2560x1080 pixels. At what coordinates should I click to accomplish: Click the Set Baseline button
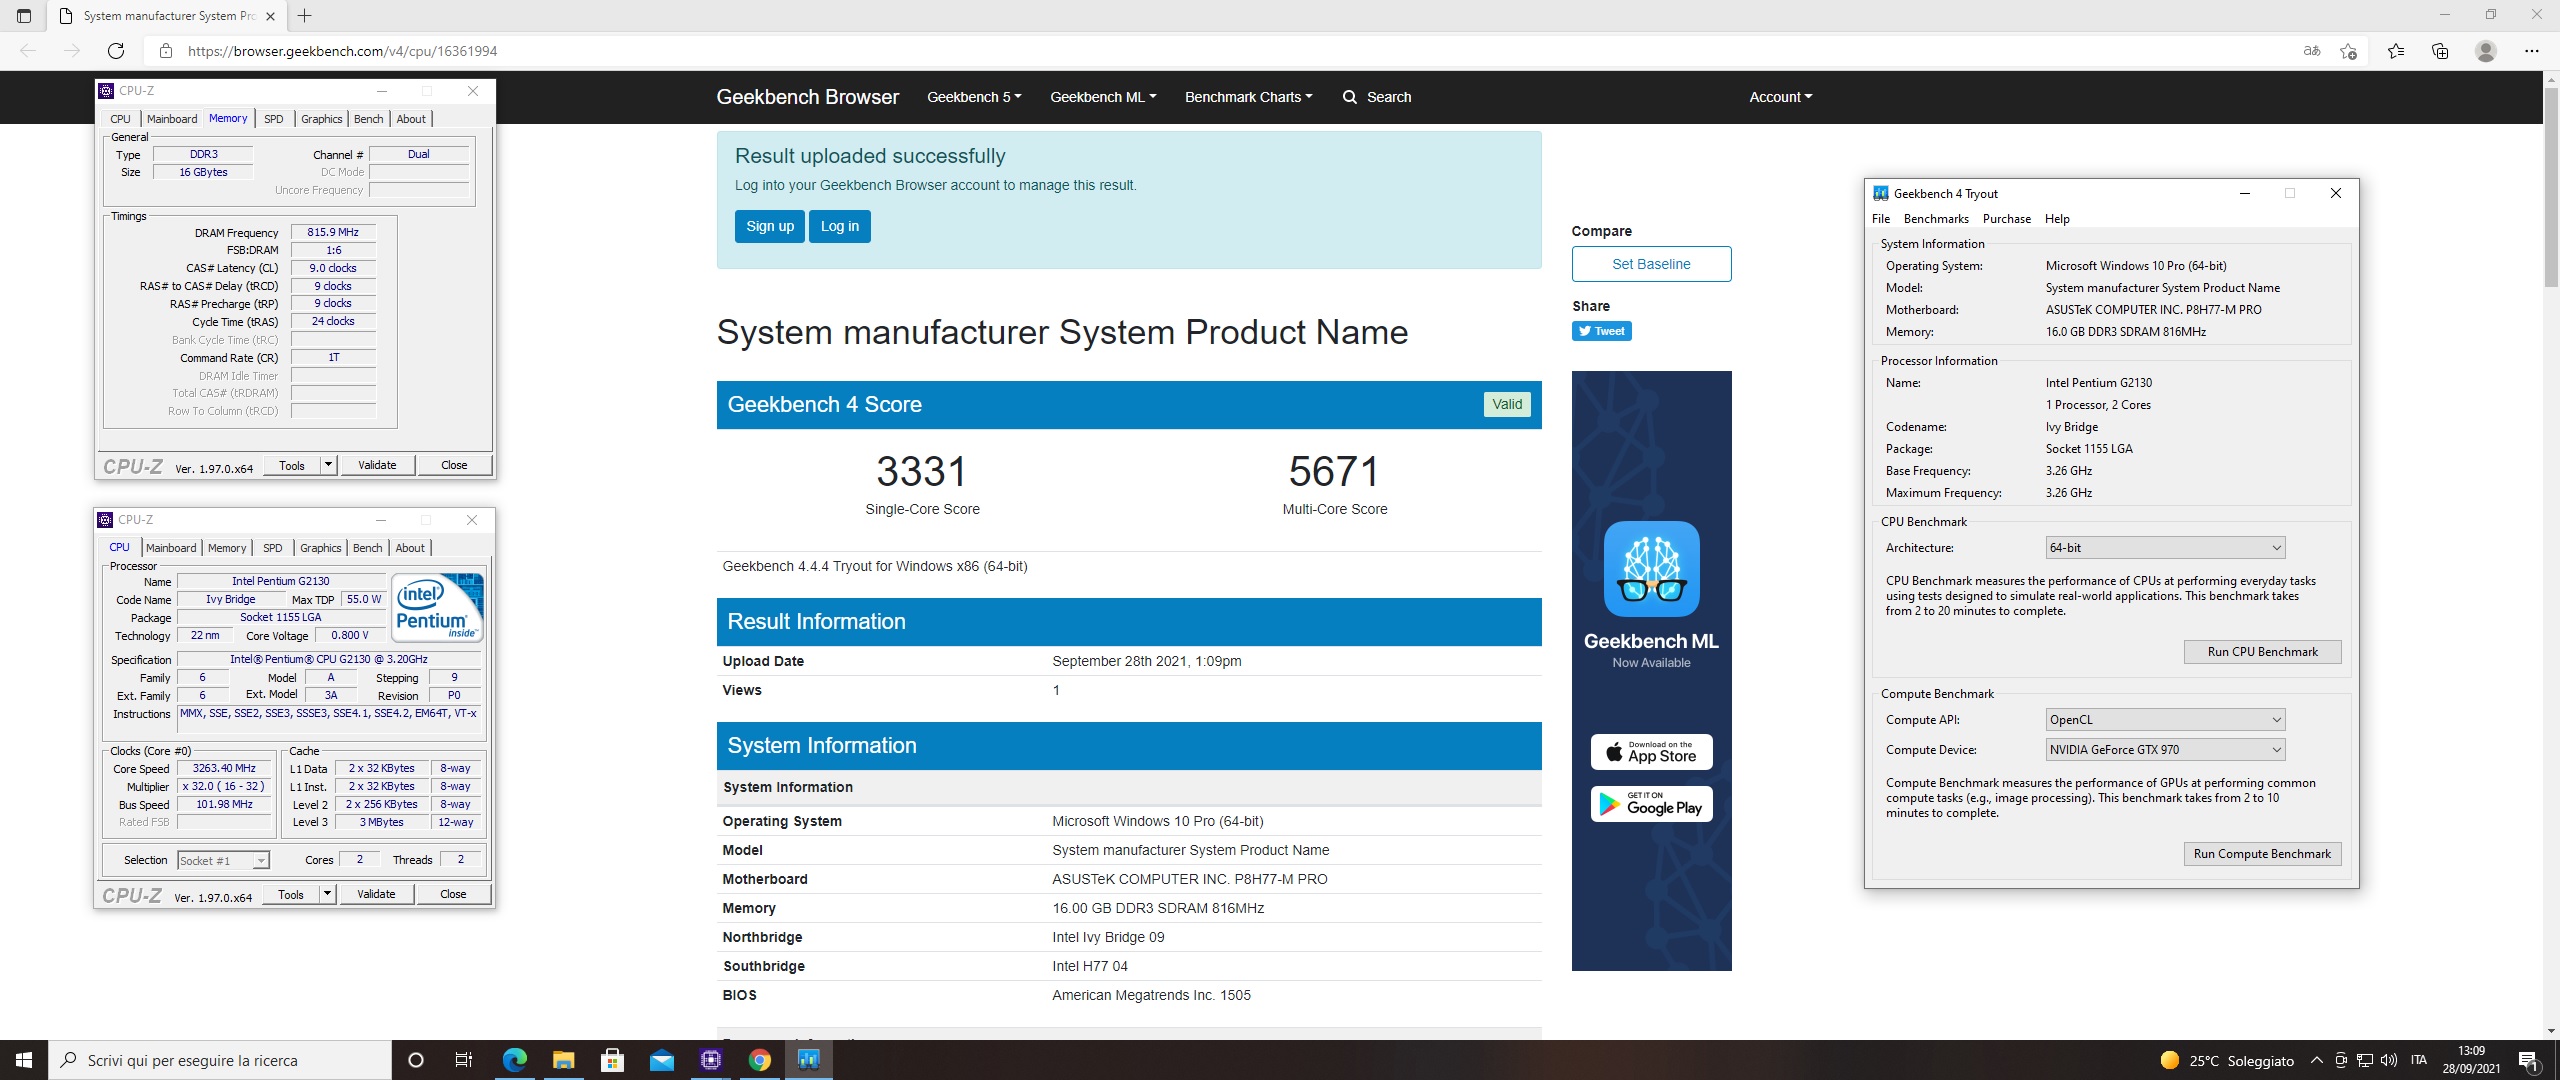click(x=1651, y=264)
